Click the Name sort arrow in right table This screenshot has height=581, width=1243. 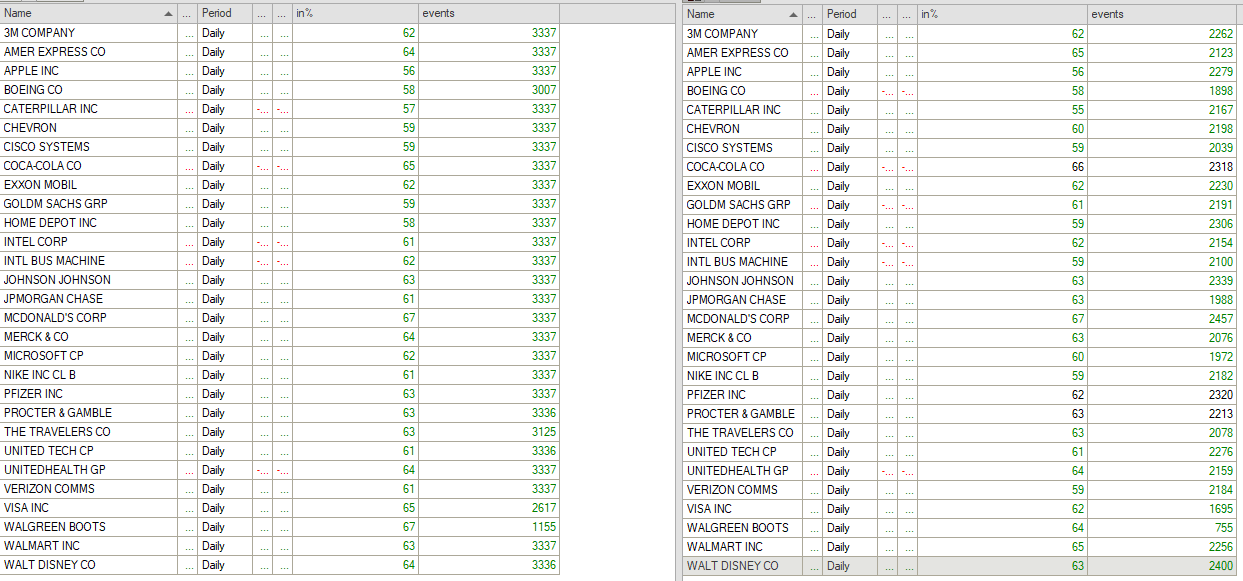coord(793,15)
